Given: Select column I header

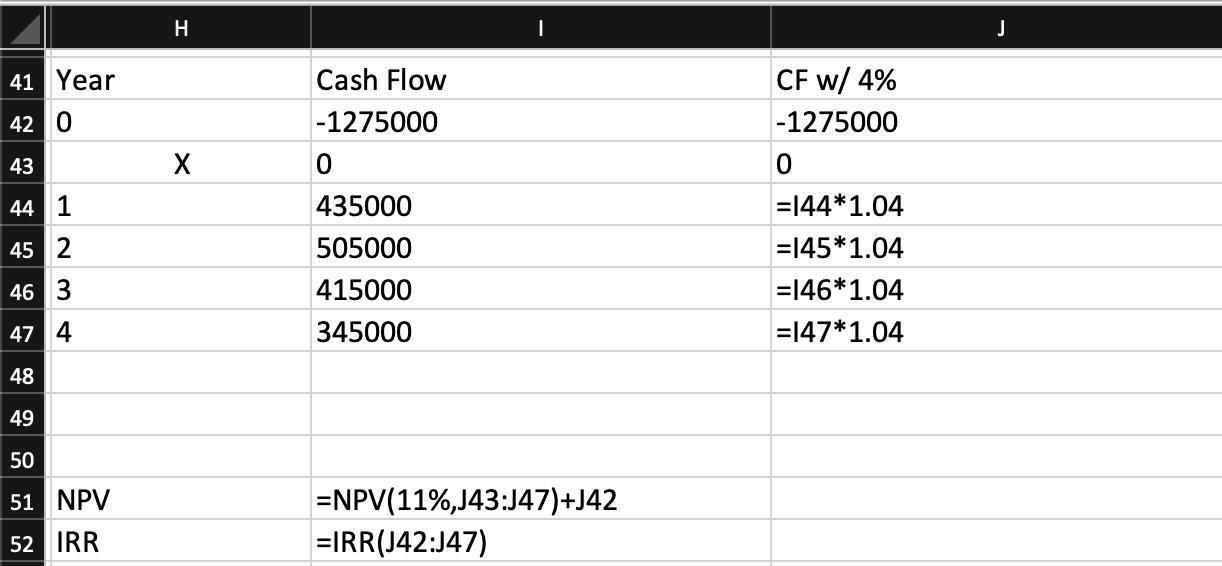Looking at the screenshot, I should (541, 29).
